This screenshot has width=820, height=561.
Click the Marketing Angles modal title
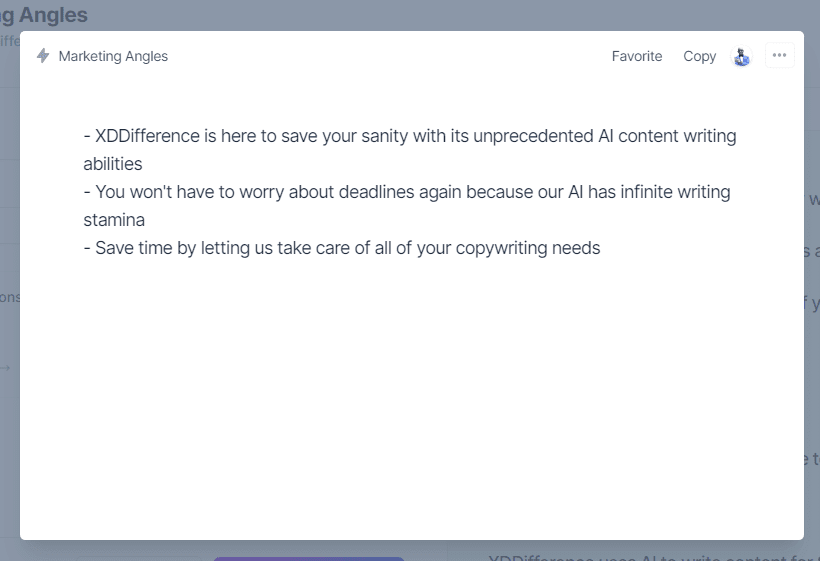tap(113, 56)
